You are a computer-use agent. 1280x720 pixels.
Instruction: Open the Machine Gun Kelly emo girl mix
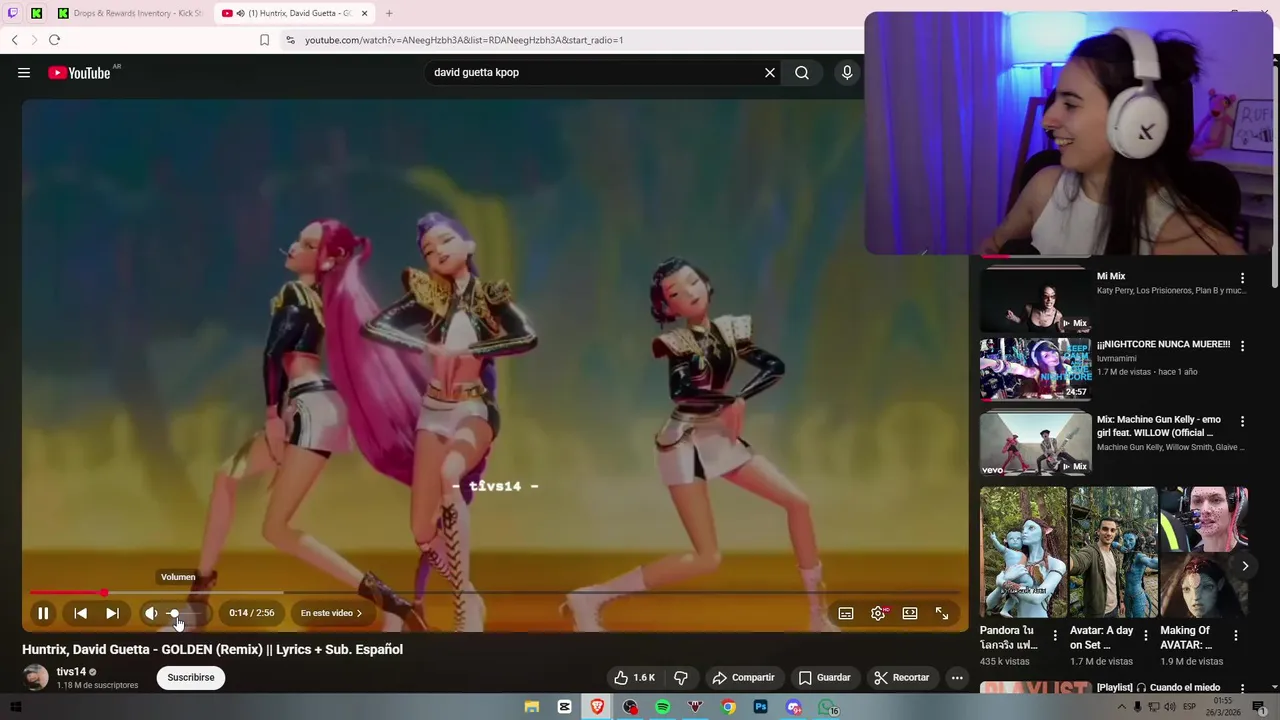pyautogui.click(x=1035, y=441)
